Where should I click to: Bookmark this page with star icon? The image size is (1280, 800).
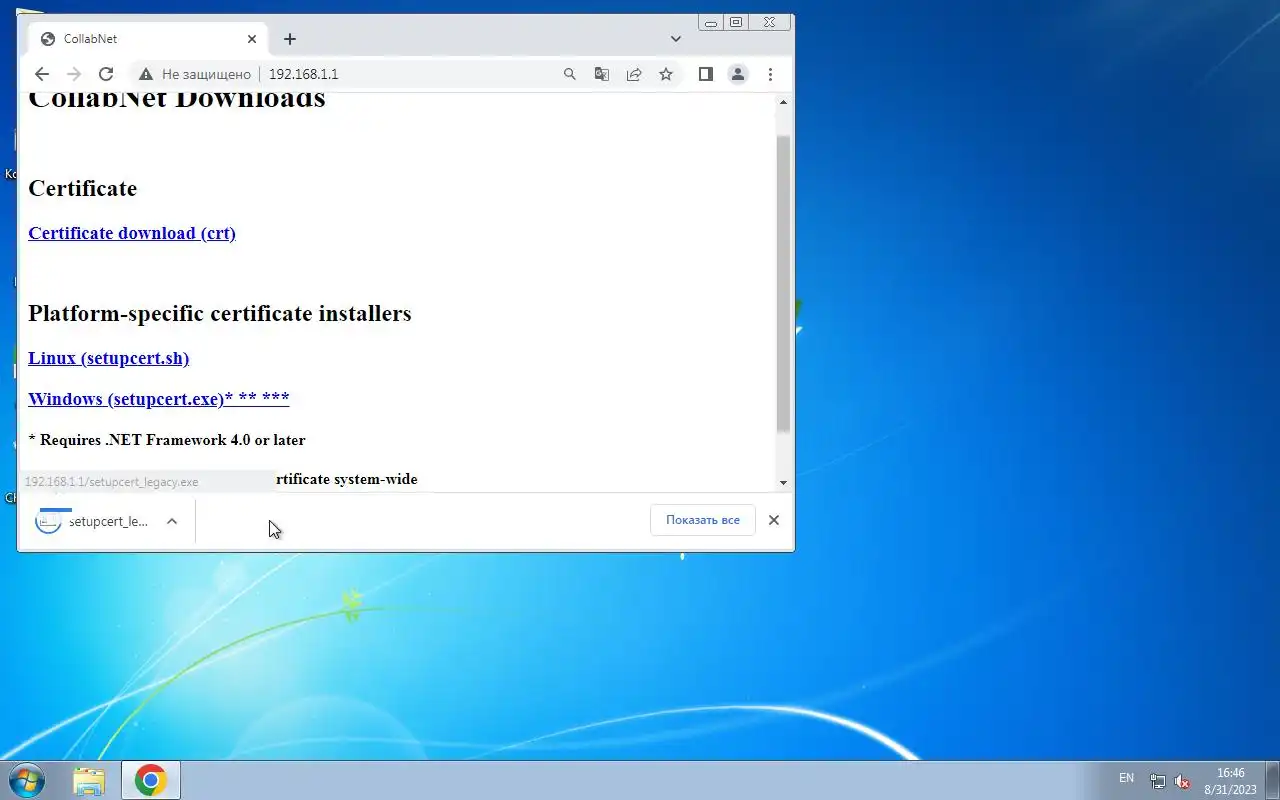(x=666, y=74)
